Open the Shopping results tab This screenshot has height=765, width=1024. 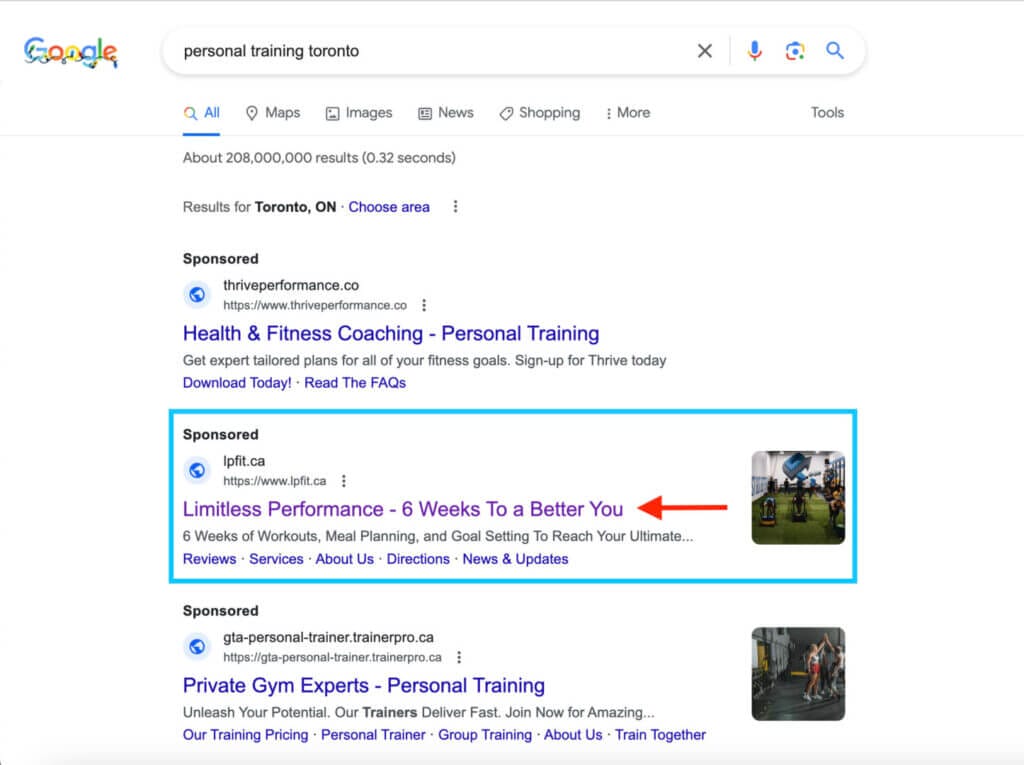[x=540, y=113]
